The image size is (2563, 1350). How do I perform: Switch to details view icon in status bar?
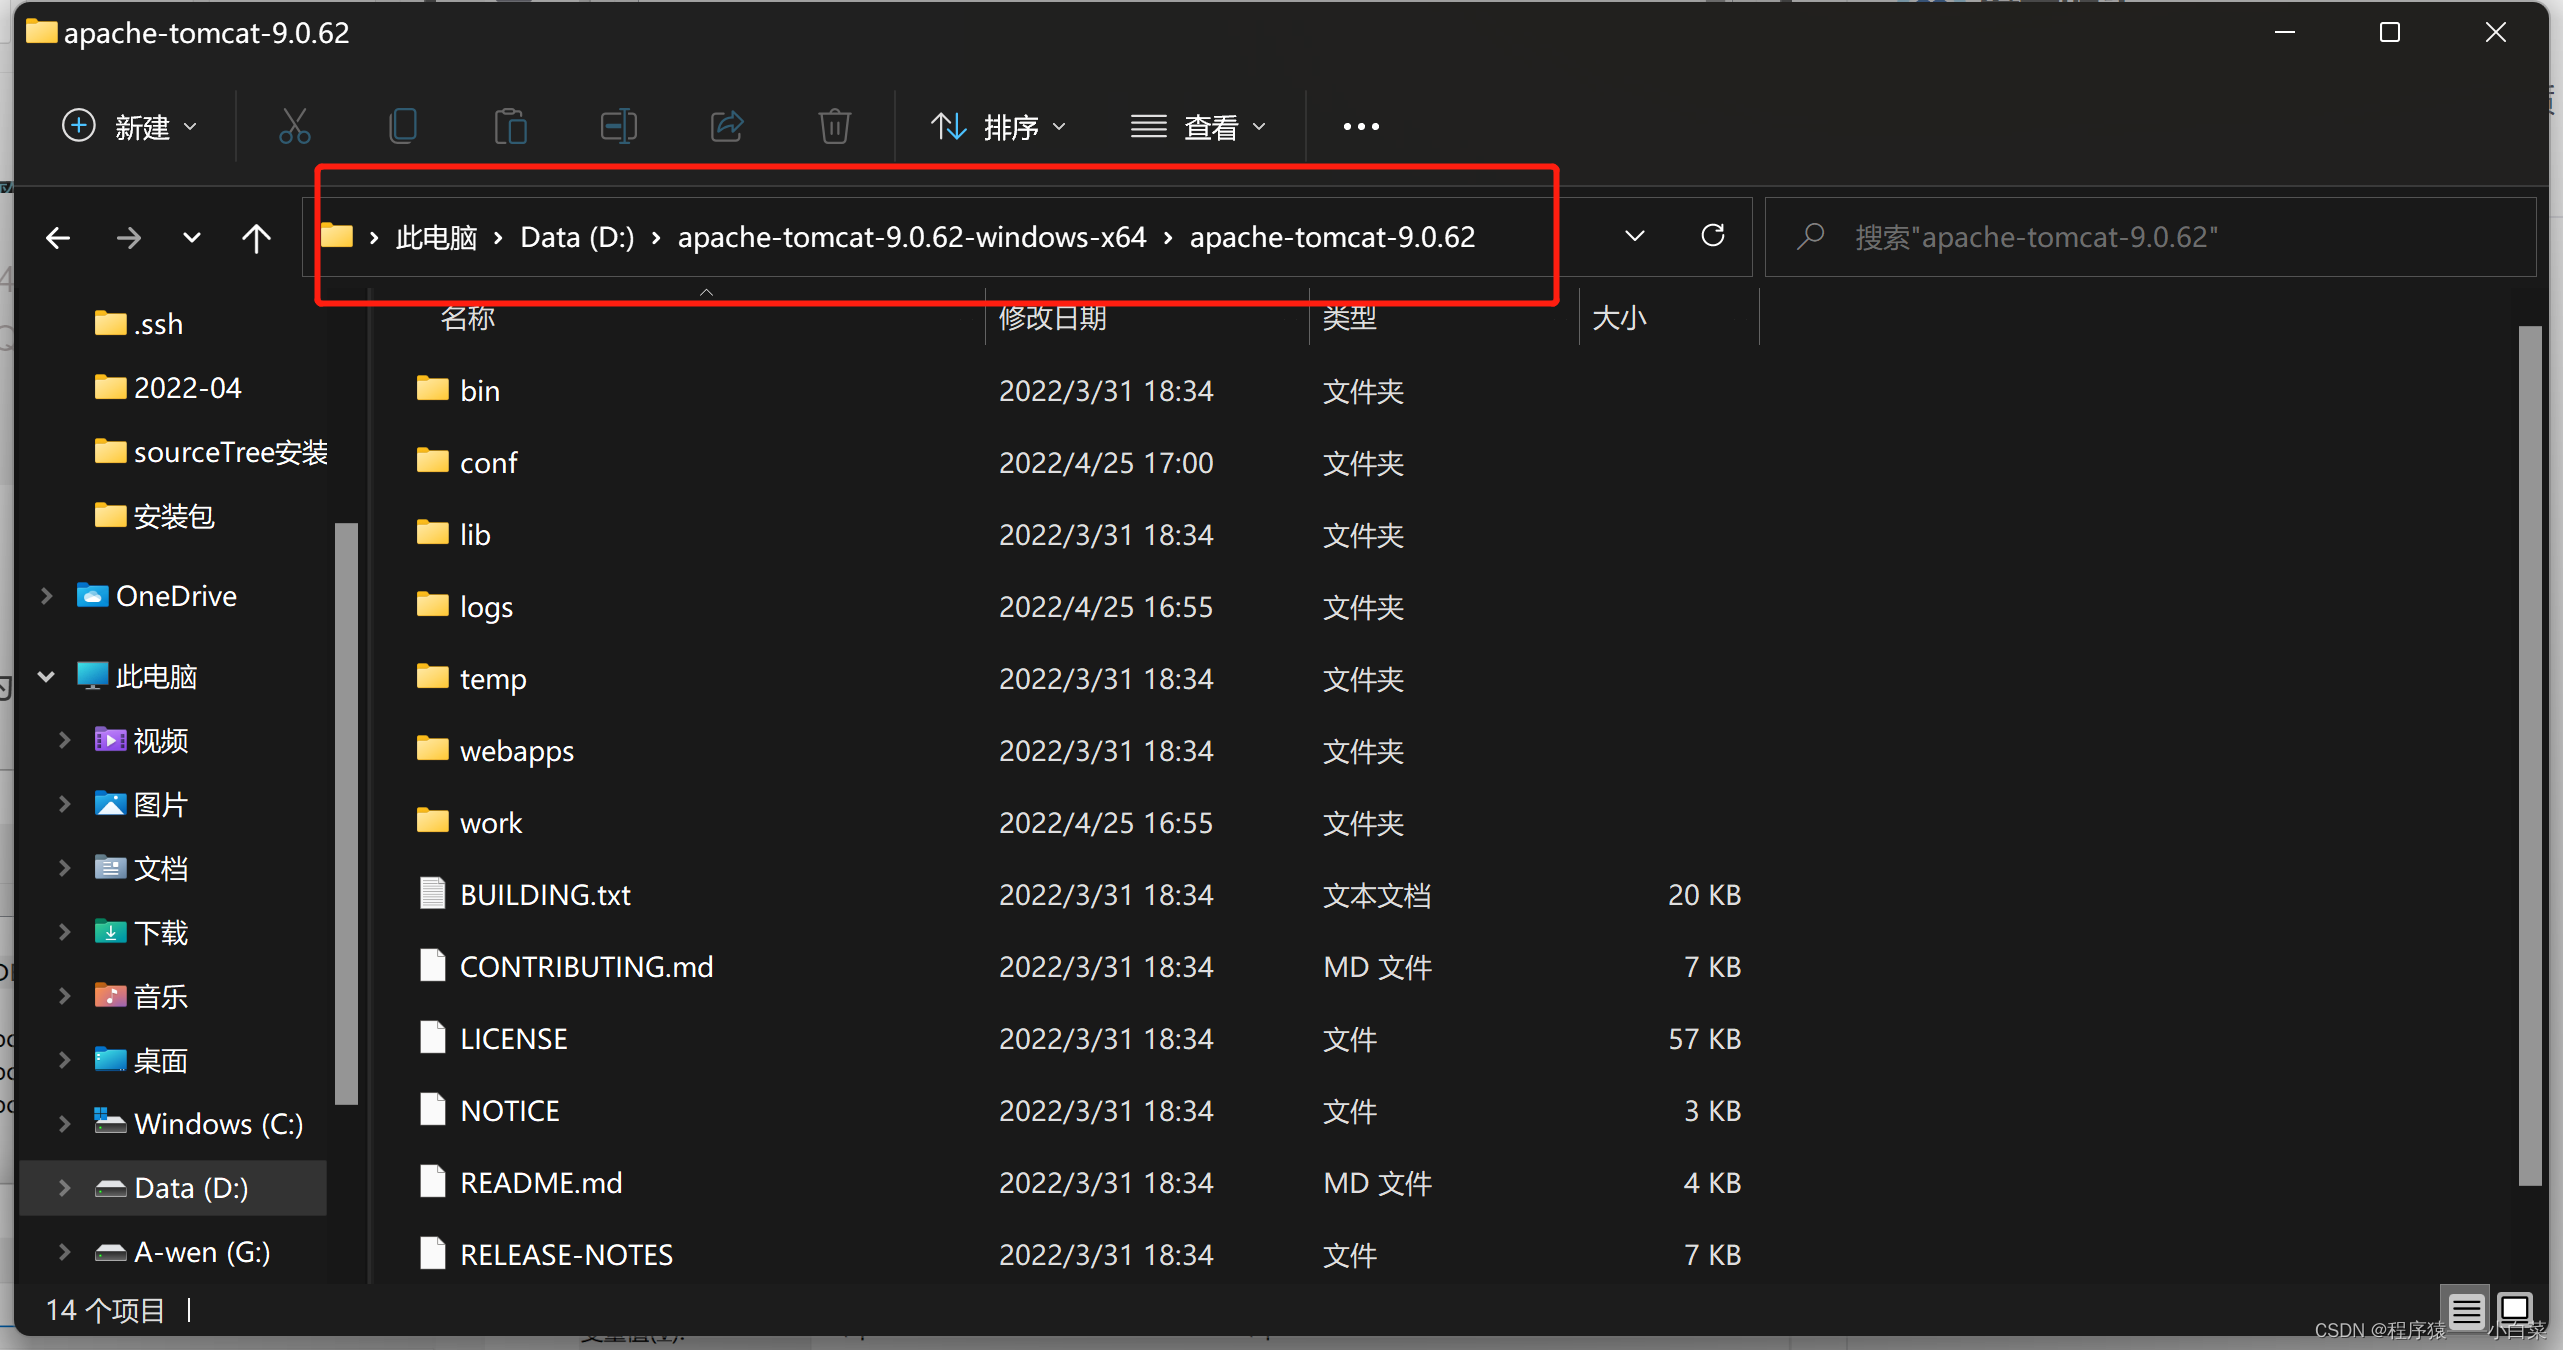click(x=2466, y=1311)
